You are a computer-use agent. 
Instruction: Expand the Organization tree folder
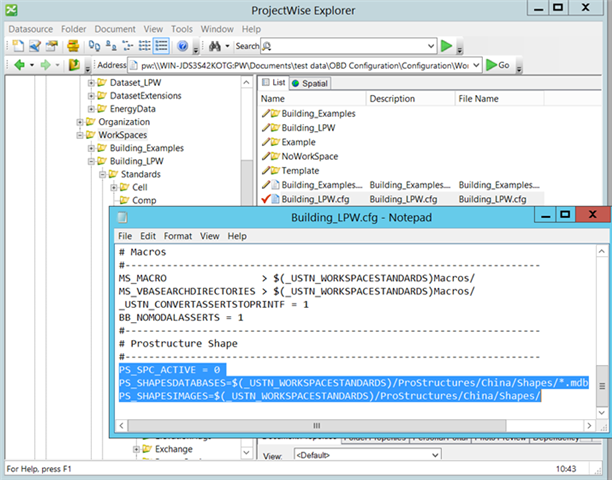tap(80, 122)
